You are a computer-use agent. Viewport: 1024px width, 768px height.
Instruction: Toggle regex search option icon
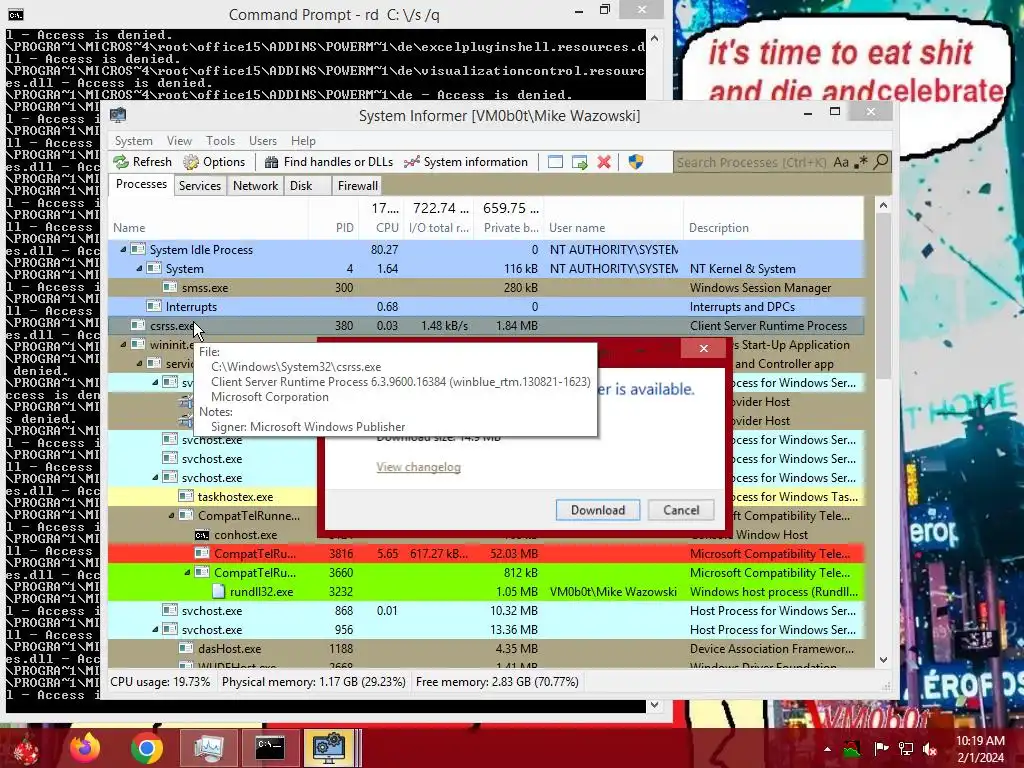[861, 162]
